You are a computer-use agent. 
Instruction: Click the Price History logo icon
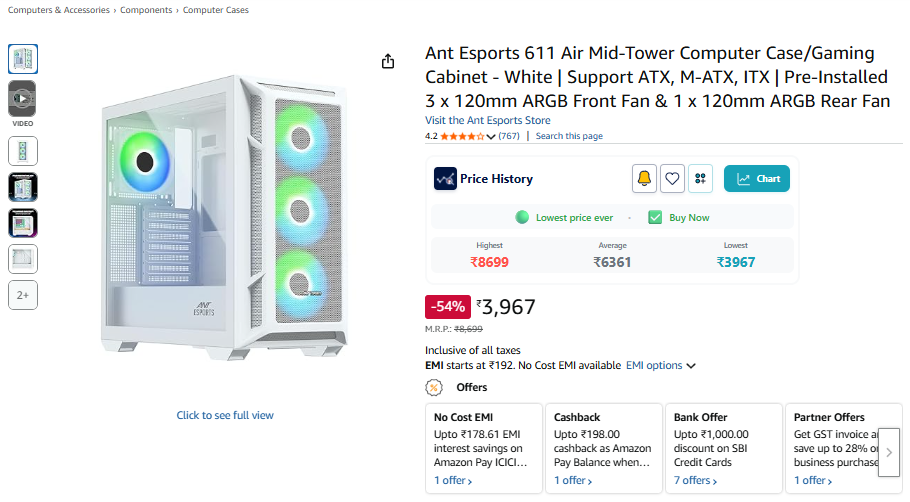point(445,179)
